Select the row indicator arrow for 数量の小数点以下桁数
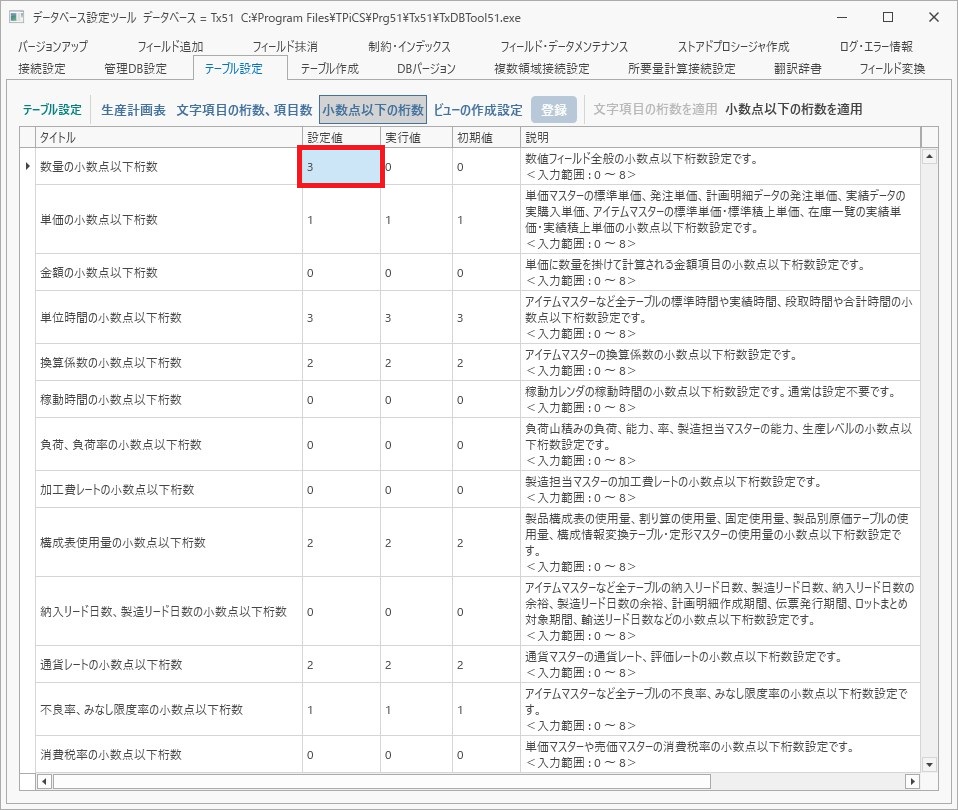This screenshot has width=958, height=810. [x=27, y=166]
